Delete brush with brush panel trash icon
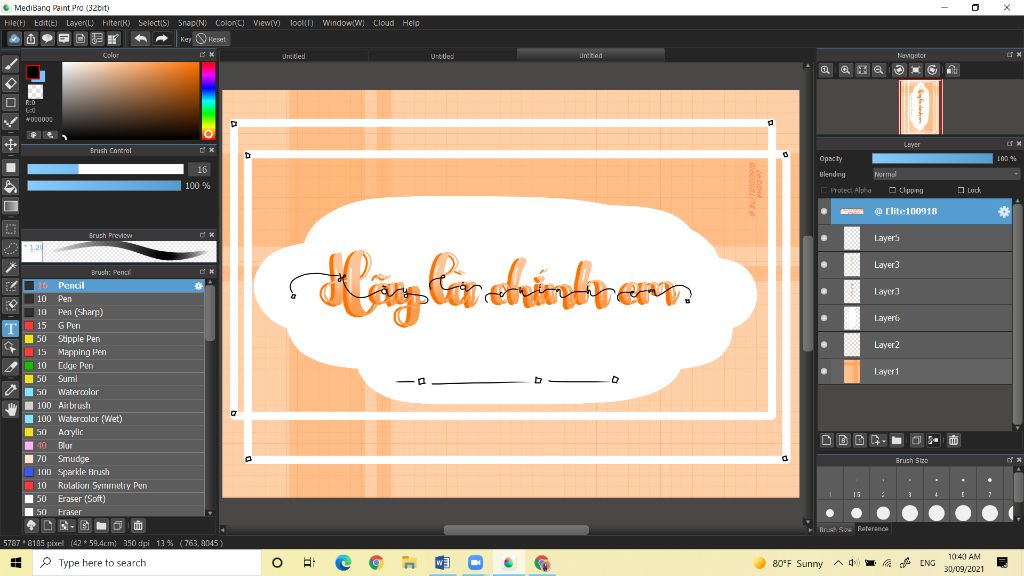 [138, 525]
